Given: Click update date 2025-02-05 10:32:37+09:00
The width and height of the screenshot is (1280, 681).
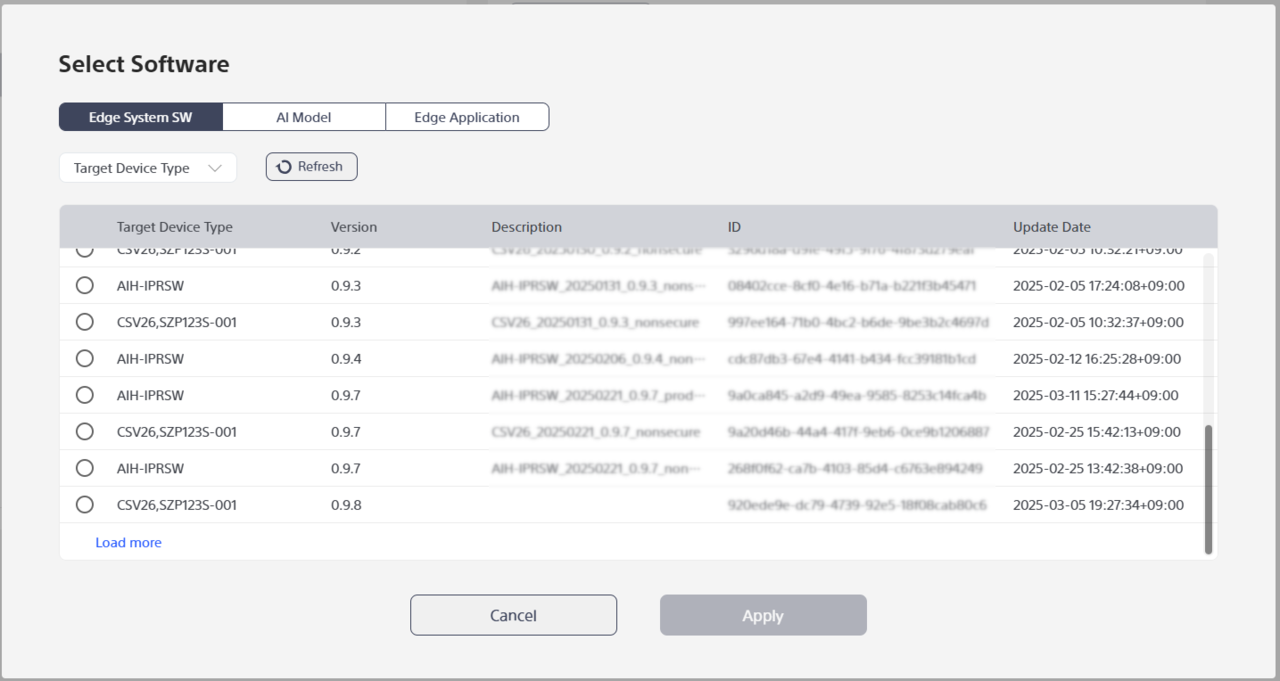Looking at the screenshot, I should pos(1098,322).
